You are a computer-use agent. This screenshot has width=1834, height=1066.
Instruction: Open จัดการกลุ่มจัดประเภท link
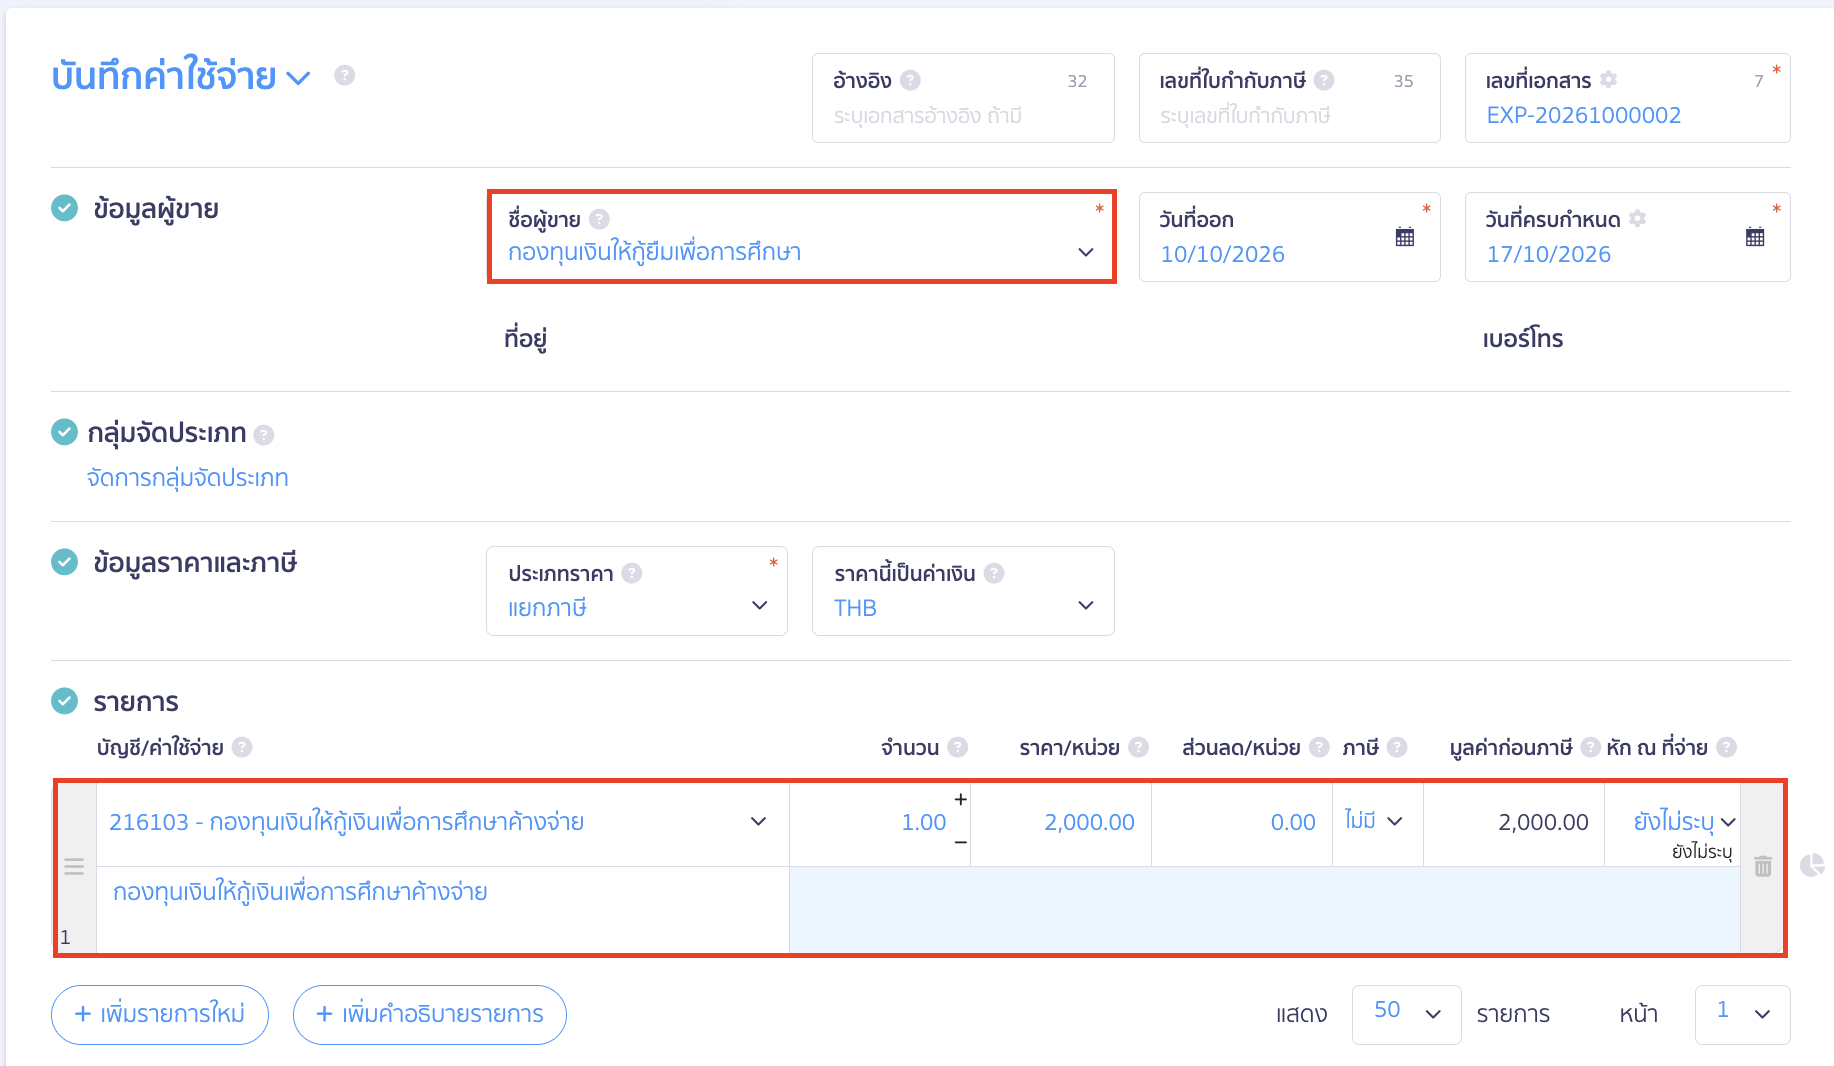pyautogui.click(x=187, y=478)
